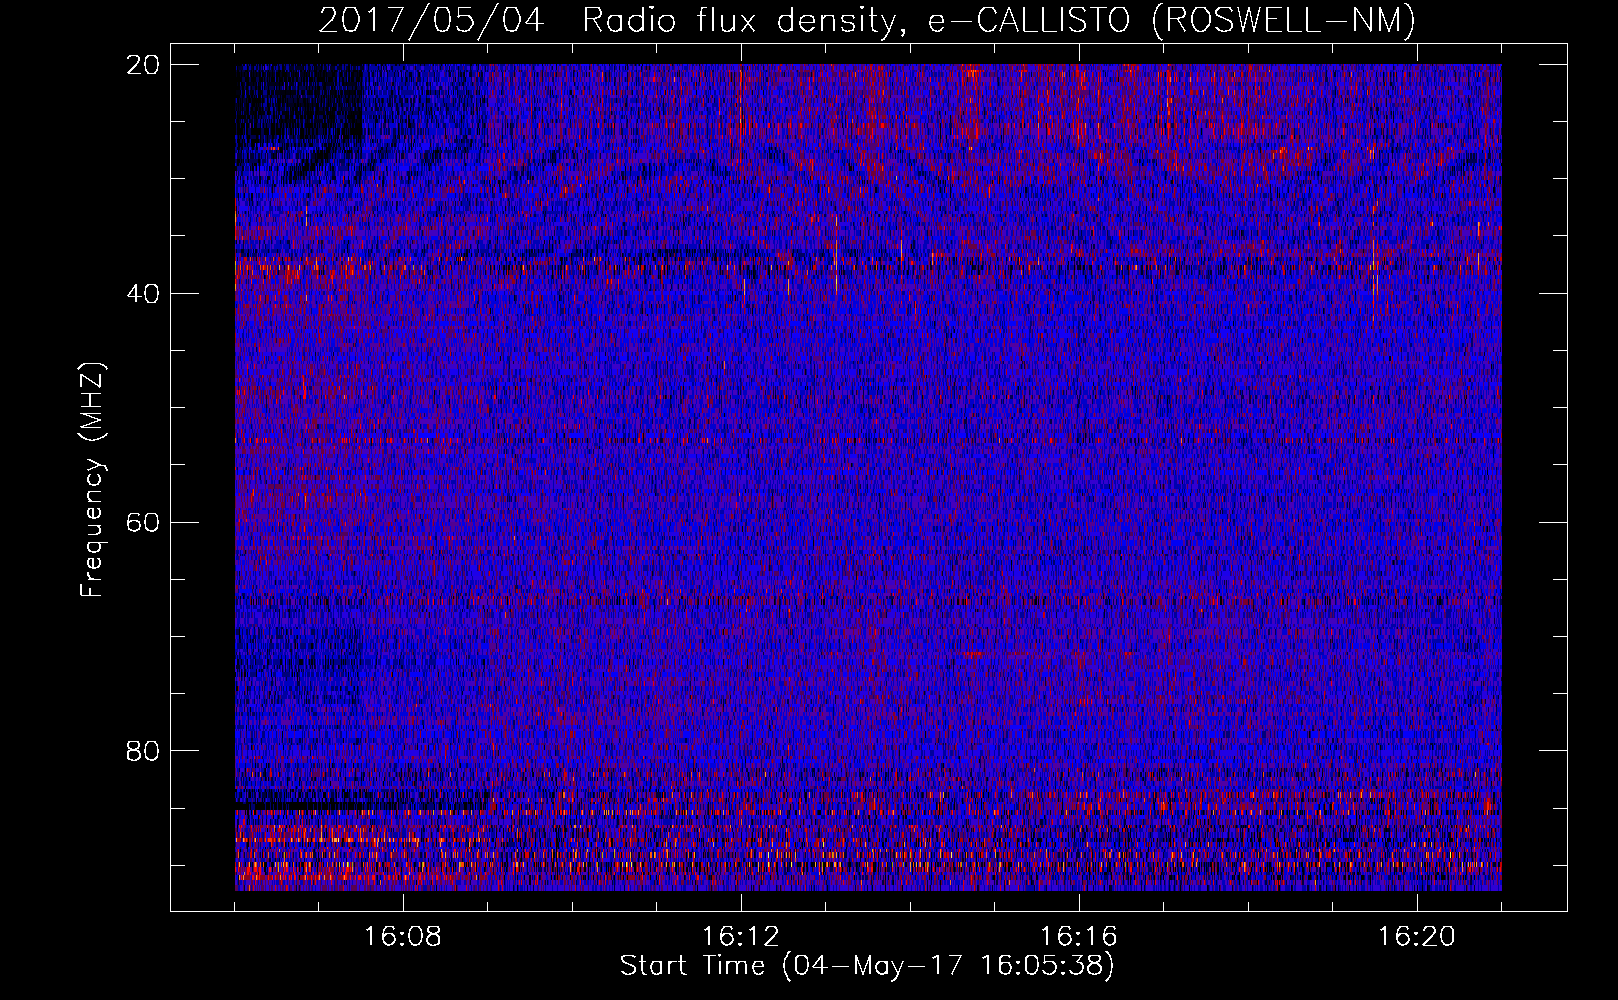Screen dimensions: 1618x1000
Task: Click the frequency tick label "80"
Action: pos(143,751)
